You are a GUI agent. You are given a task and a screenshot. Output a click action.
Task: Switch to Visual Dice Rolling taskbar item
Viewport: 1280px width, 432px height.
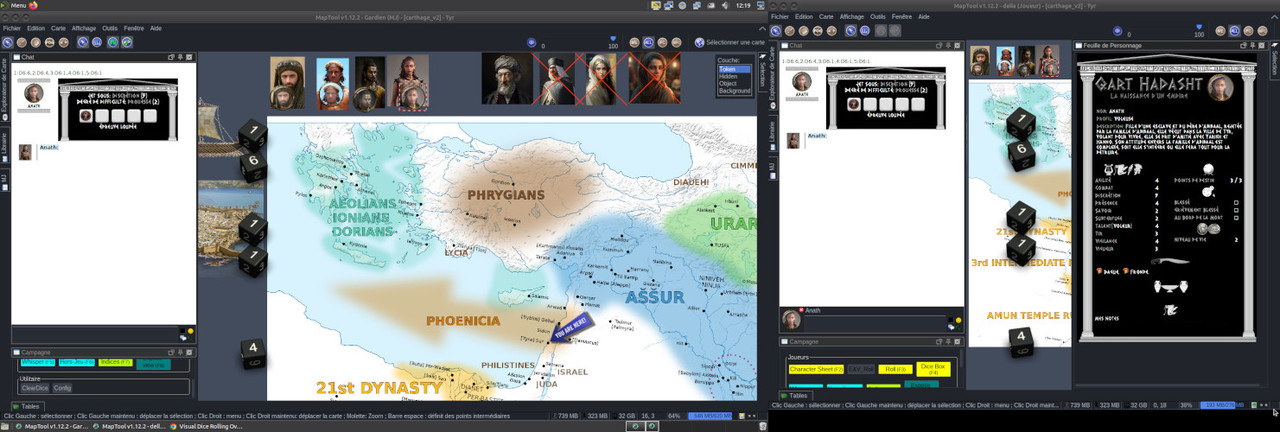(205, 426)
